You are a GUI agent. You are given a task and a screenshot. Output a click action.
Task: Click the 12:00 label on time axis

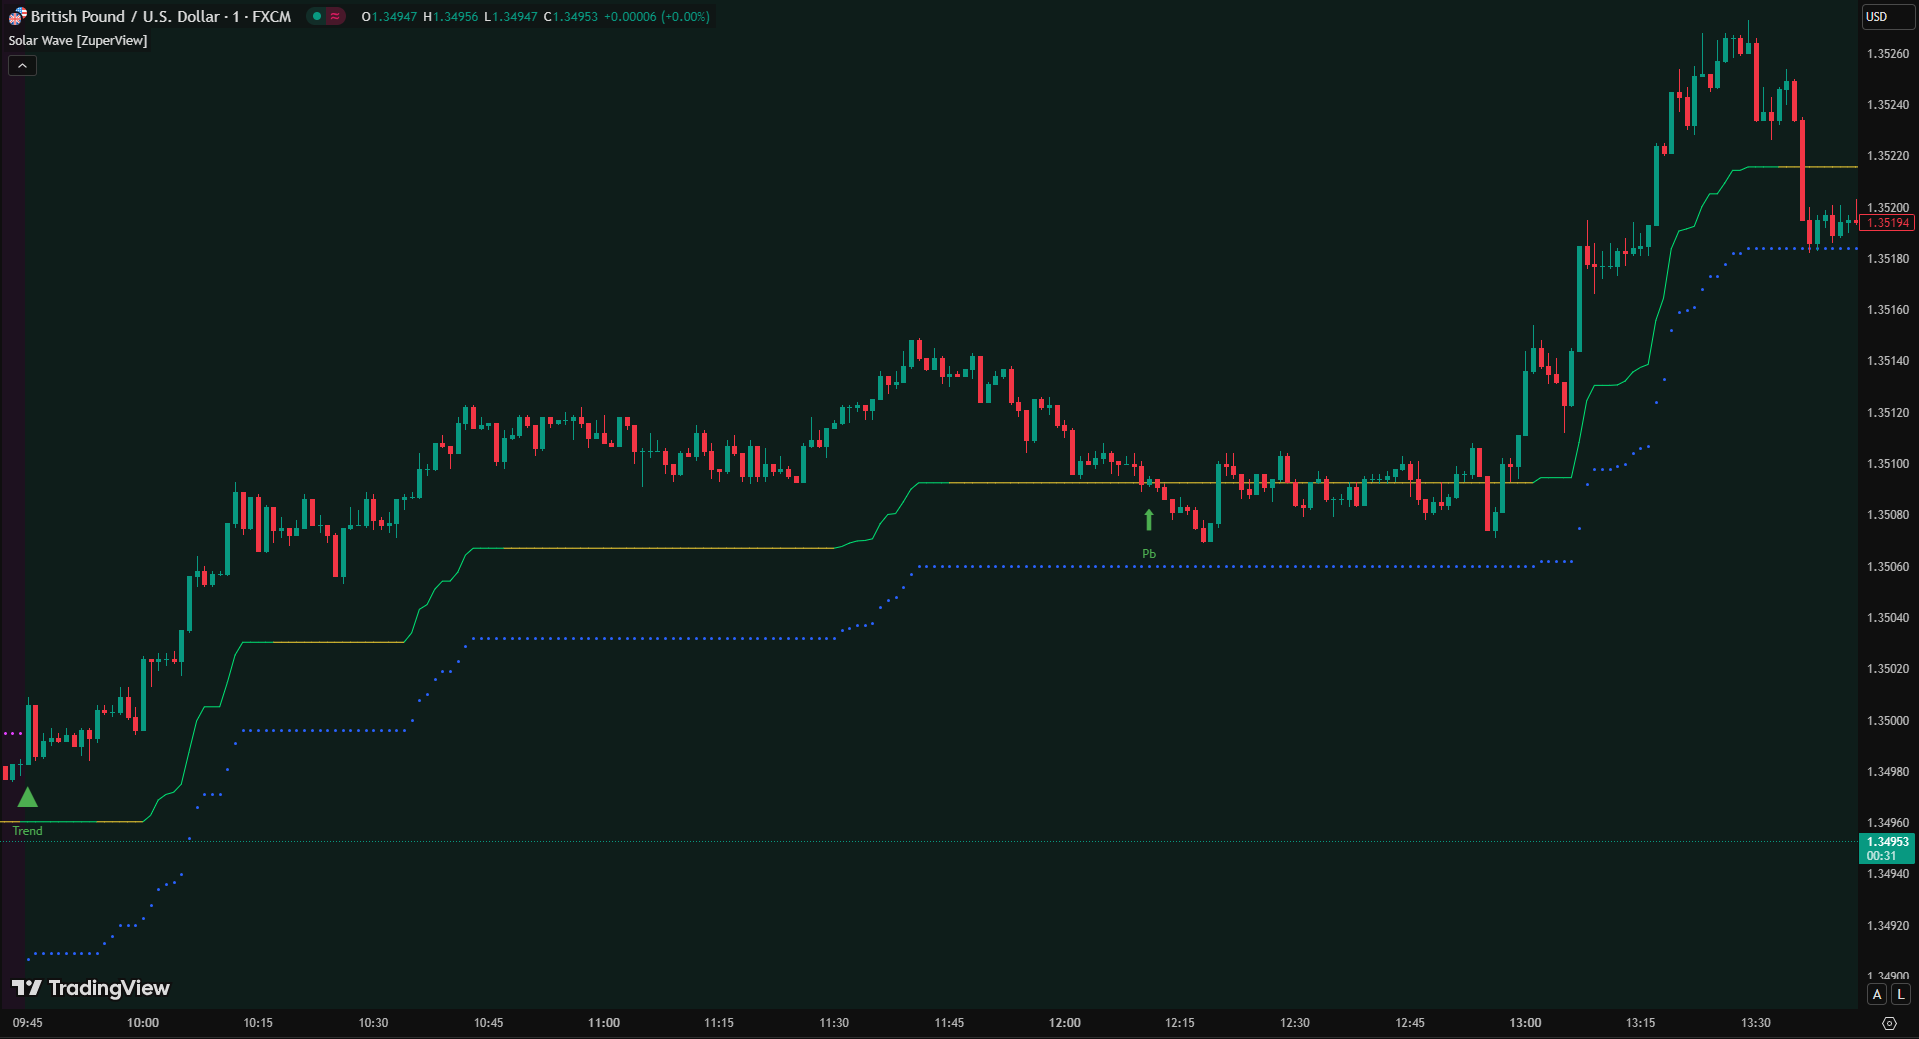pos(1064,1023)
